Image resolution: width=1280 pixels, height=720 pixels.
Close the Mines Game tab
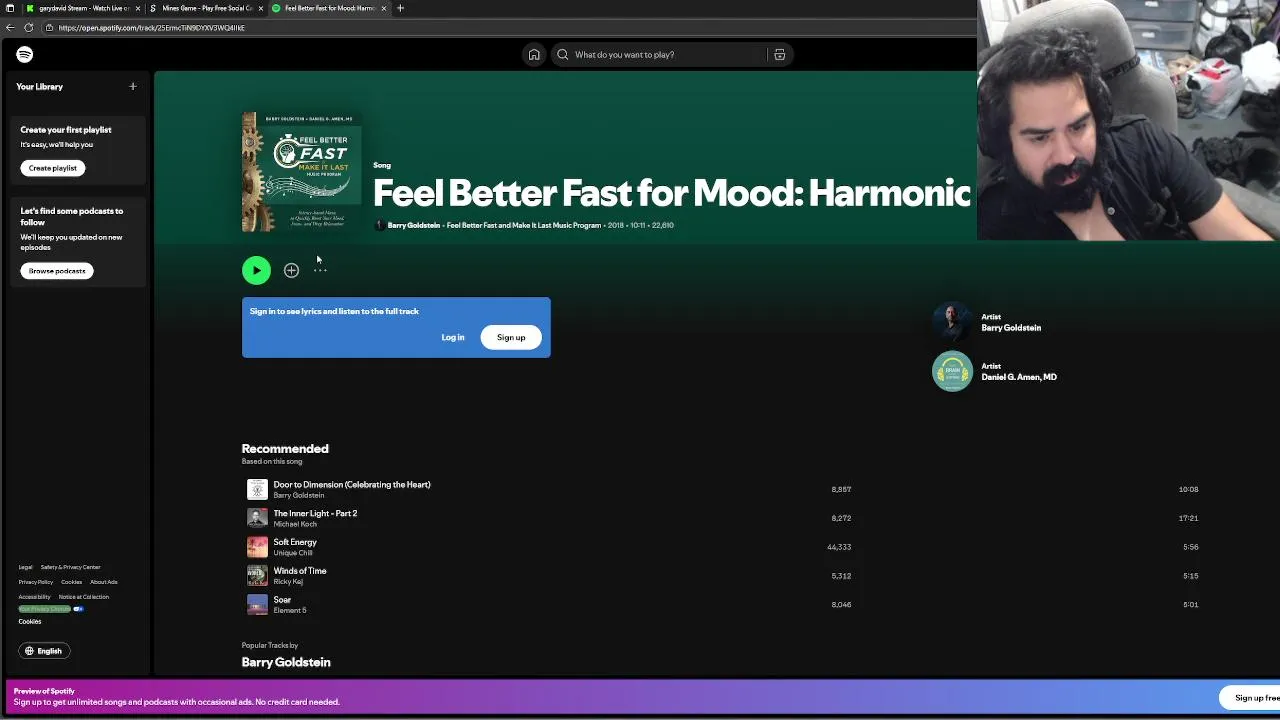pos(261,8)
